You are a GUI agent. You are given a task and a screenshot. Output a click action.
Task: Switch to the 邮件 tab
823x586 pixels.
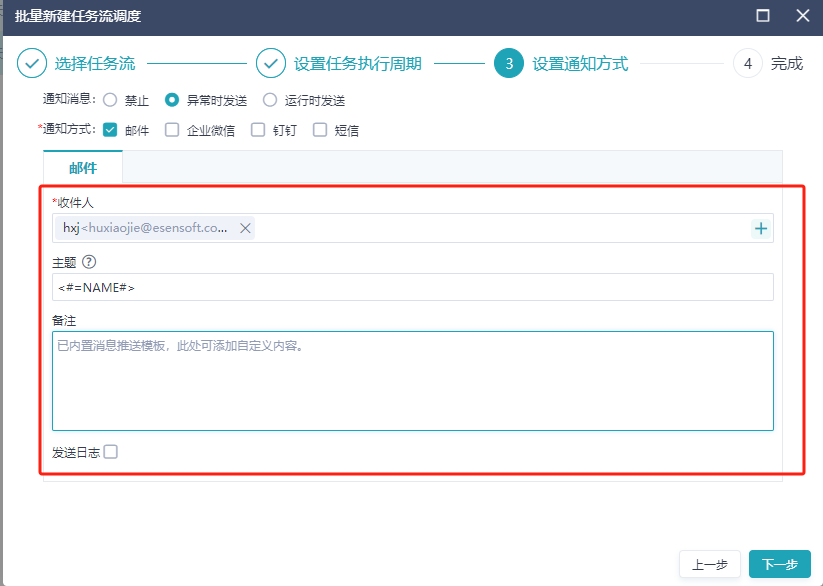(x=83, y=167)
